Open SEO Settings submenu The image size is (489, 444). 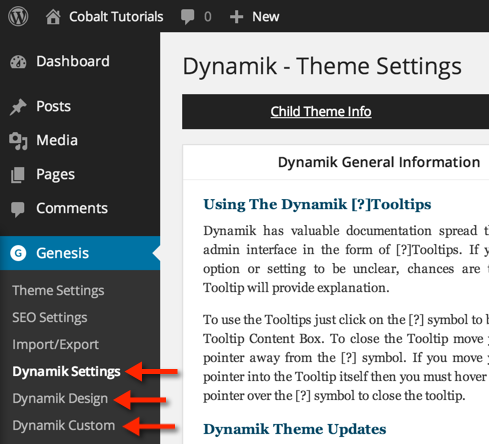pyautogui.click(x=50, y=317)
